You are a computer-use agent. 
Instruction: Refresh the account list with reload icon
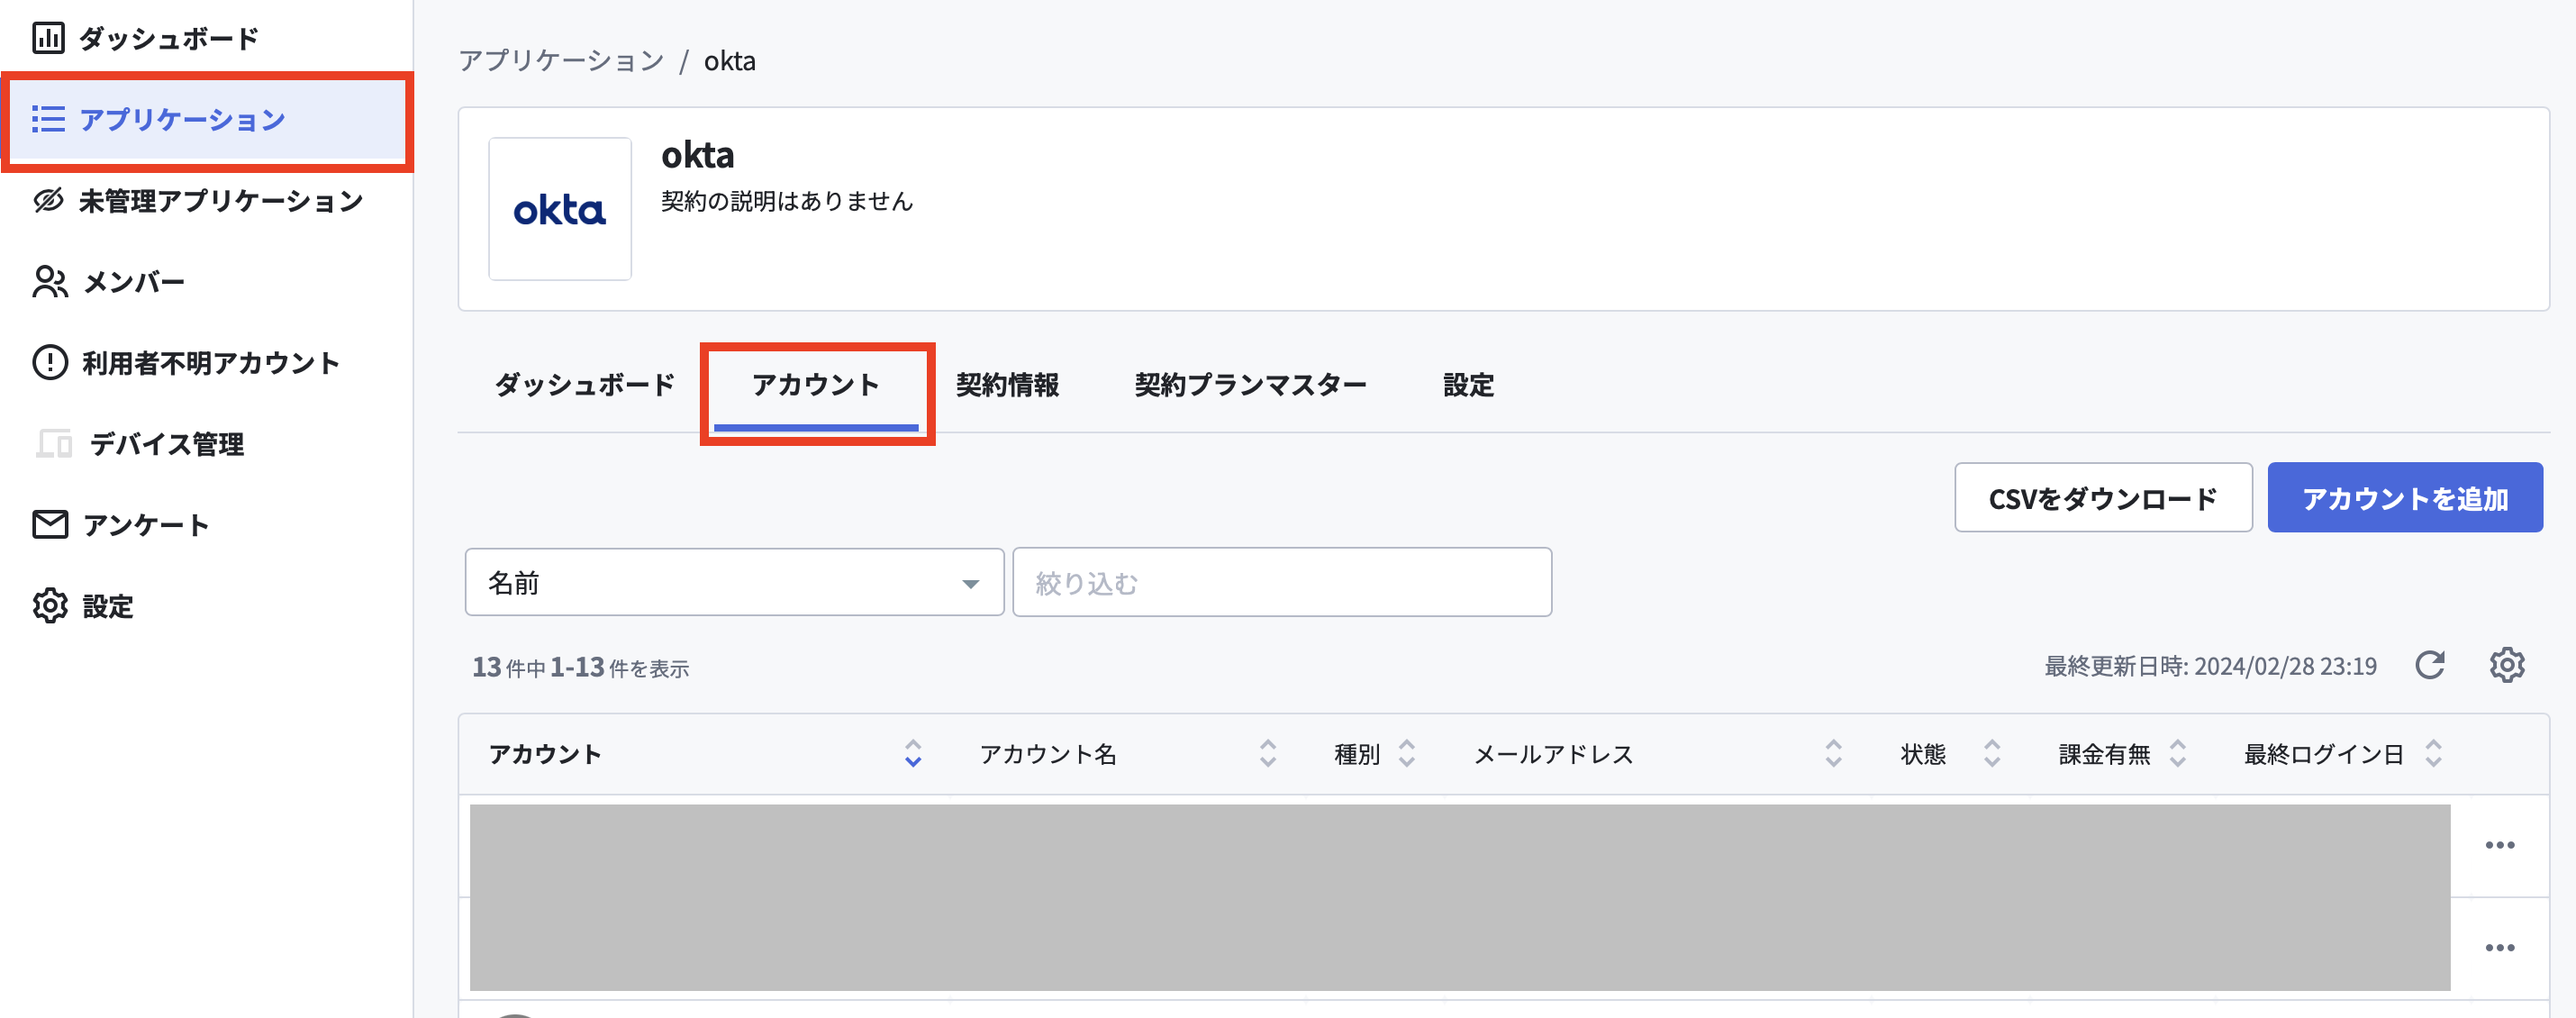coord(2430,665)
